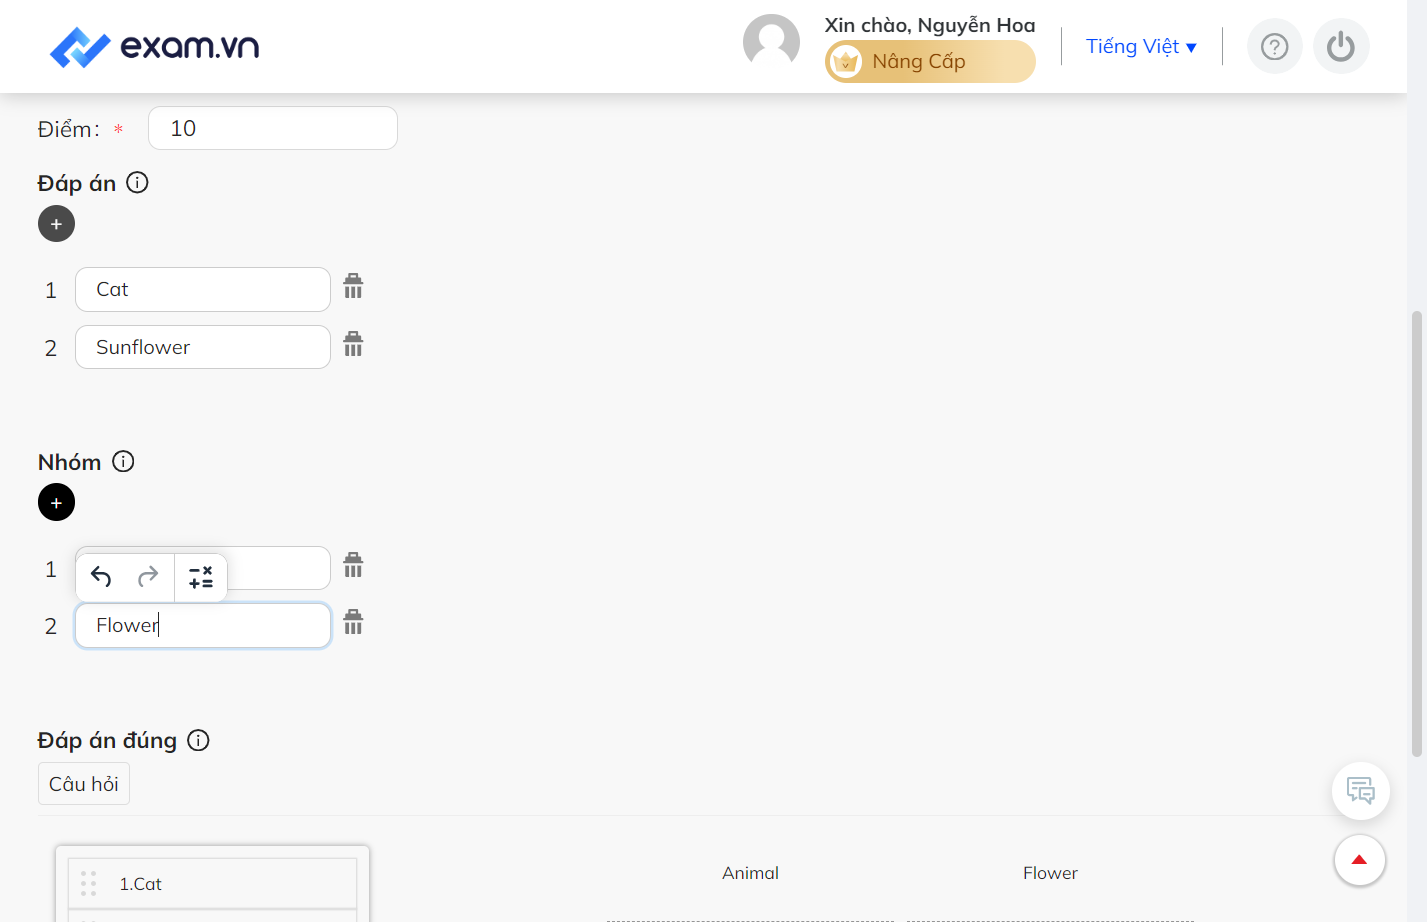Add a new answer under Đáp án
This screenshot has width=1427, height=922.
coord(56,224)
